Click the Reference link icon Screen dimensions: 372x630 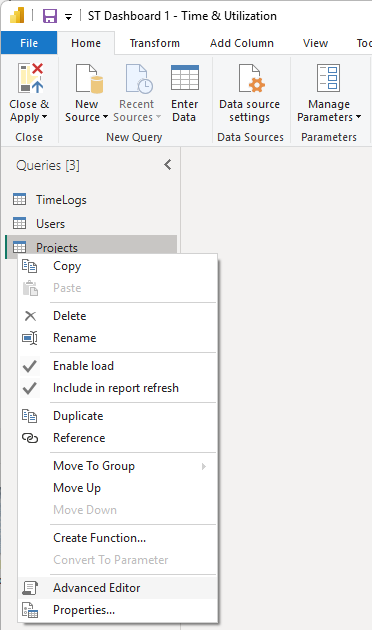pos(30,438)
